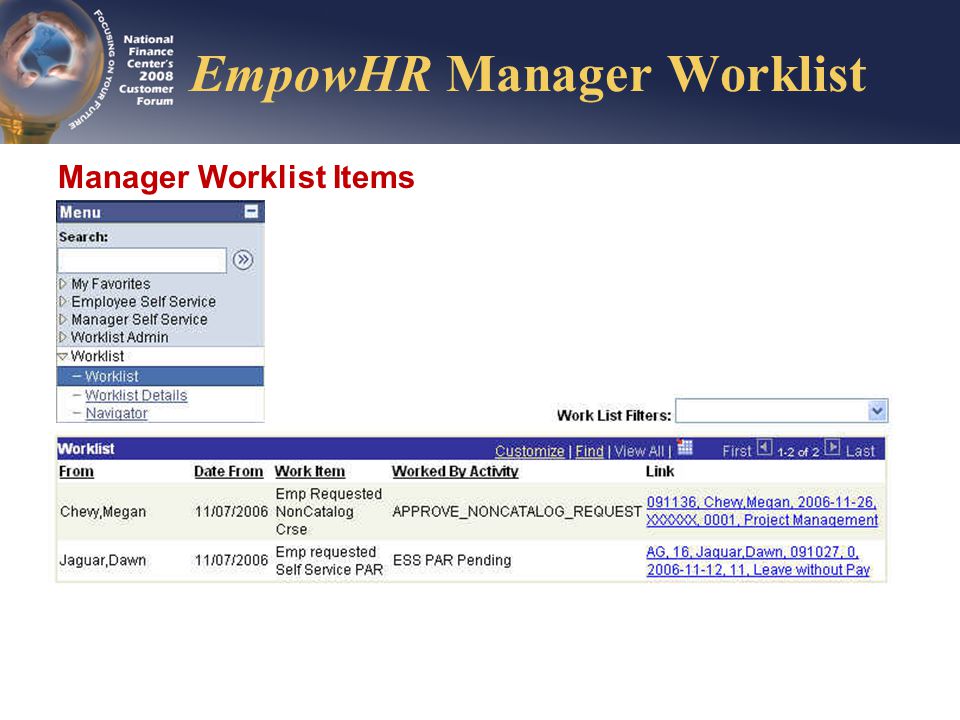Image resolution: width=960 pixels, height=720 pixels.
Task: Click the 1-2 of 2 row counter
Action: pos(798,452)
